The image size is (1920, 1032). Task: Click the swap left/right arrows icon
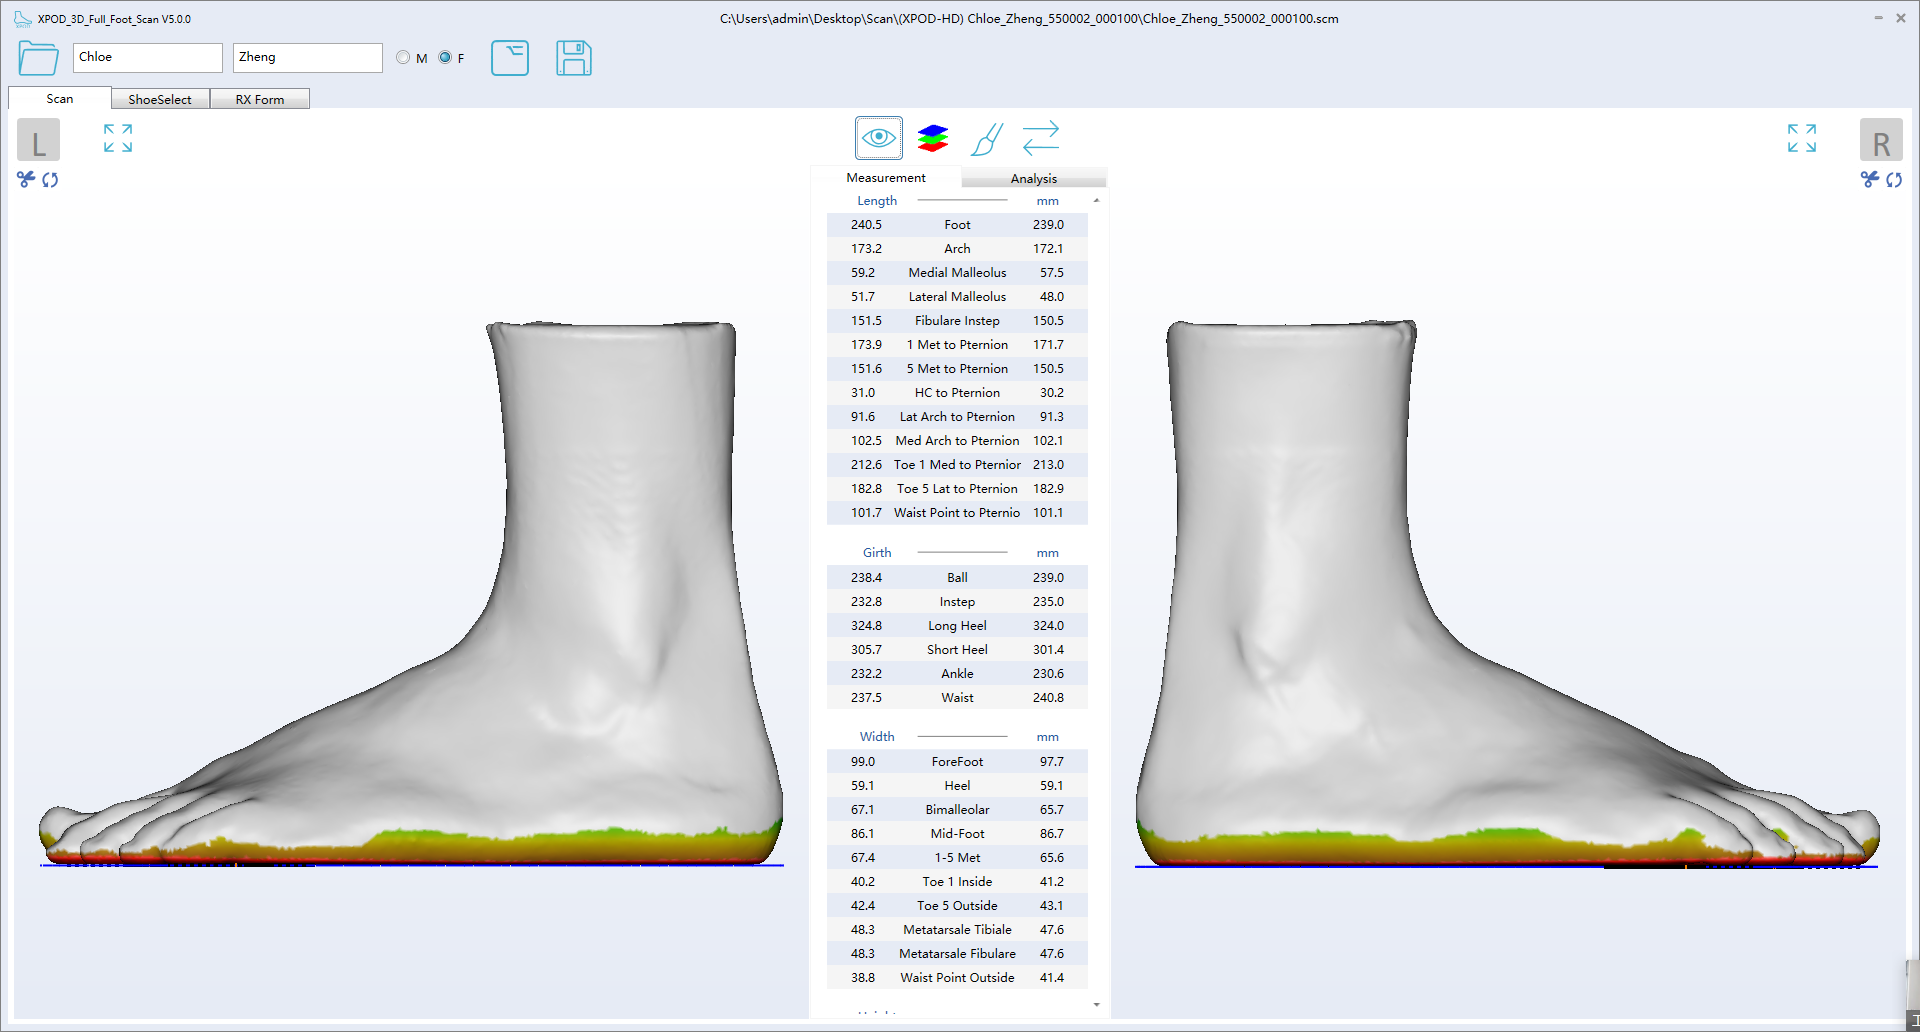tap(1041, 138)
